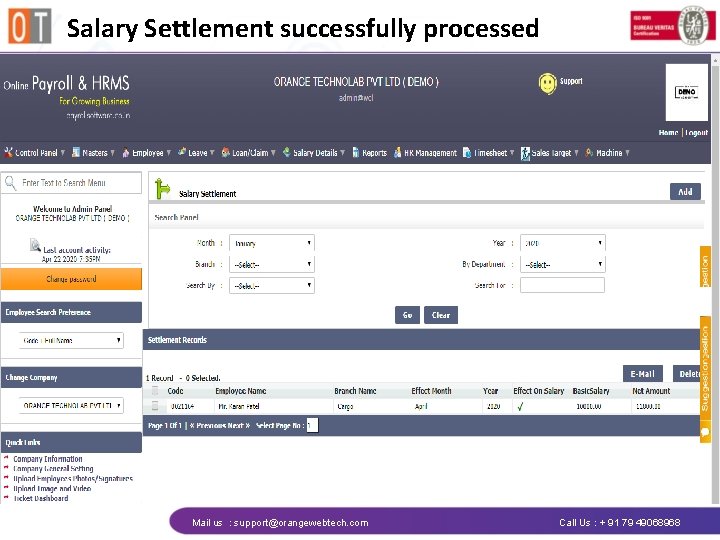This screenshot has height=540, width=720.
Task: Open the Machine menu
Action: coord(607,153)
